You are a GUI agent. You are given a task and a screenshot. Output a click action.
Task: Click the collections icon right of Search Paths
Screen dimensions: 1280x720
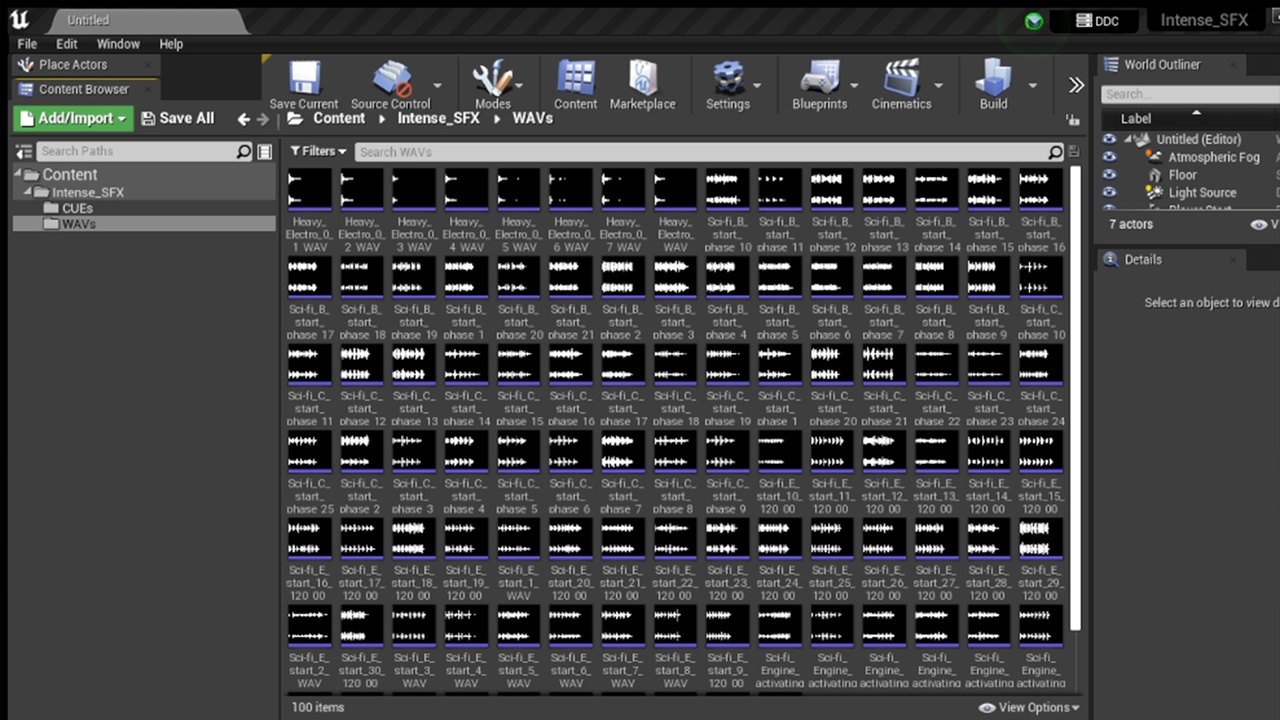pyautogui.click(x=265, y=151)
